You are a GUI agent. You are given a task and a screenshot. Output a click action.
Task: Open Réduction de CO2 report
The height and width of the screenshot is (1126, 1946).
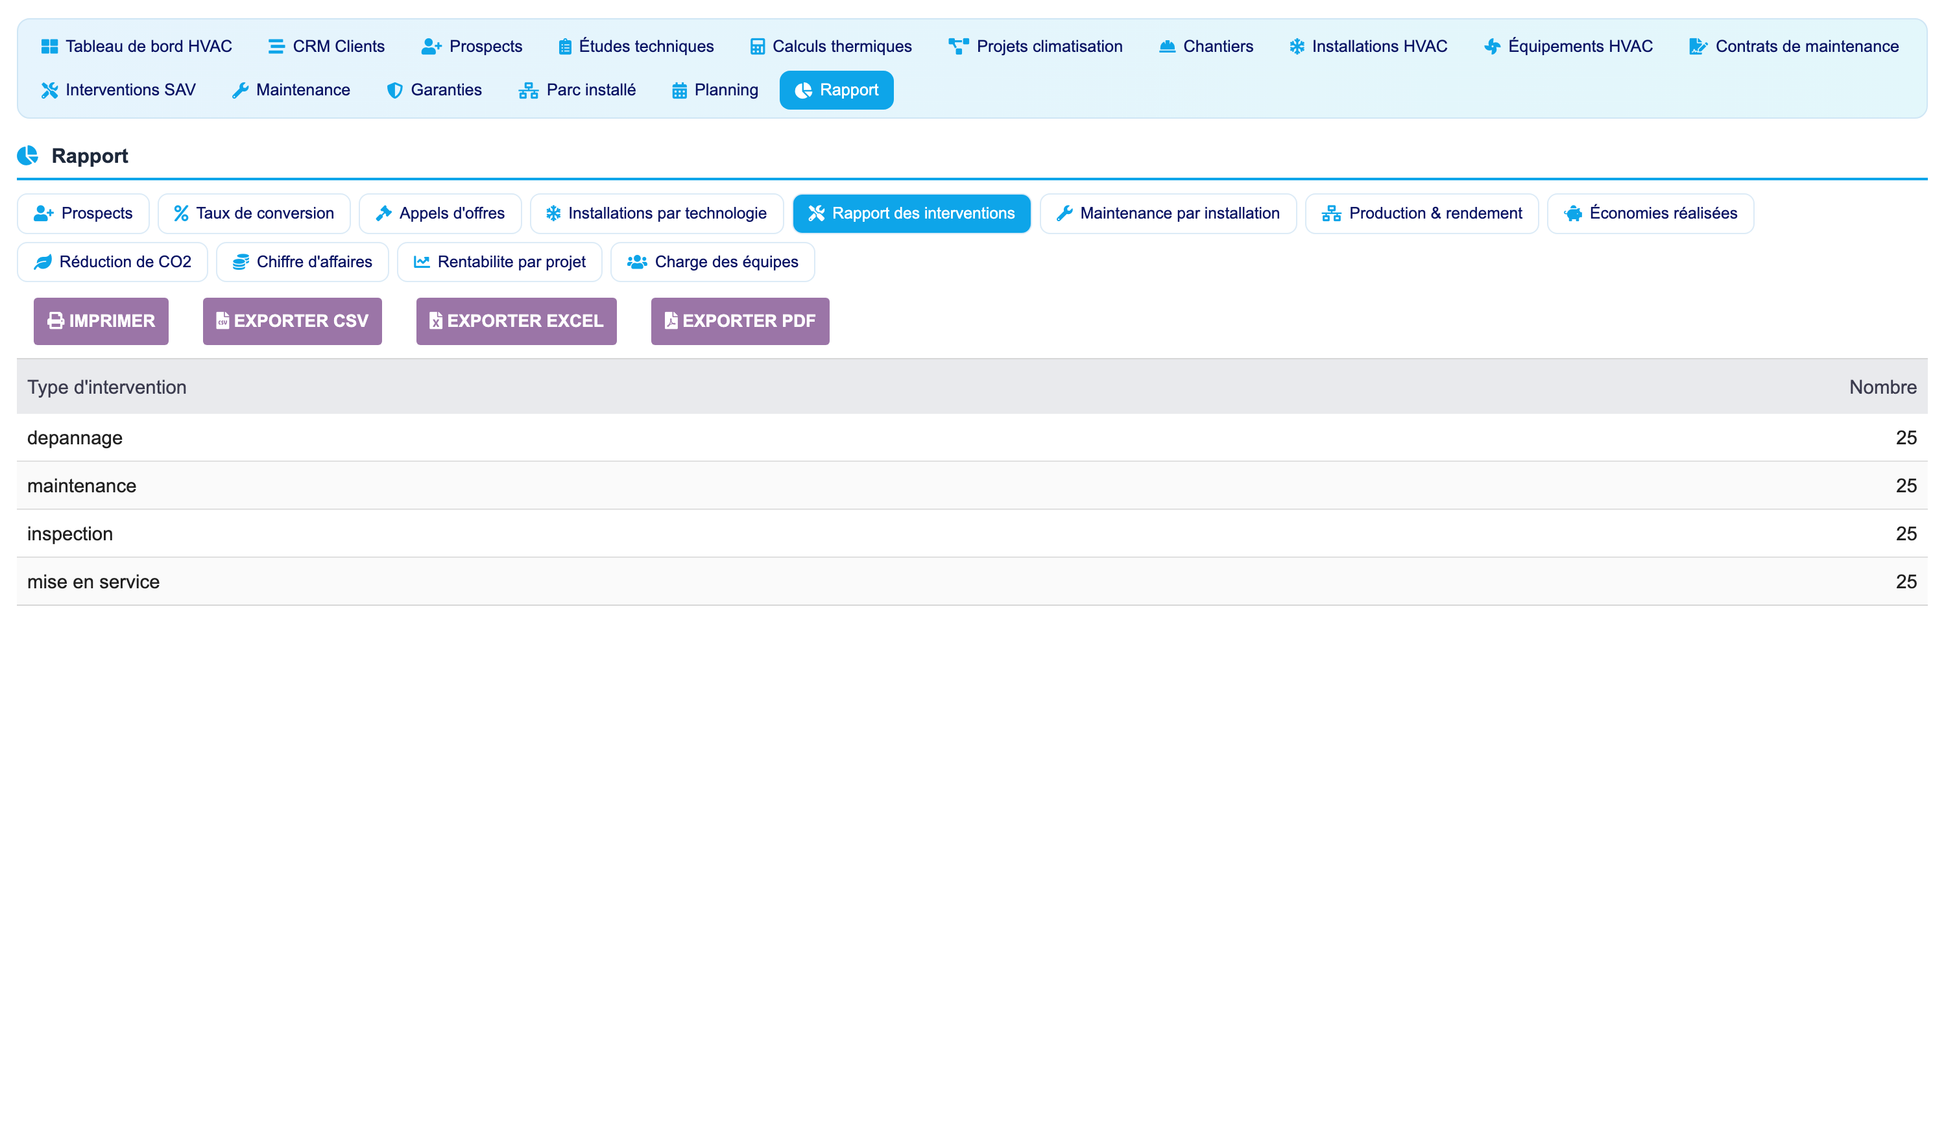(112, 263)
